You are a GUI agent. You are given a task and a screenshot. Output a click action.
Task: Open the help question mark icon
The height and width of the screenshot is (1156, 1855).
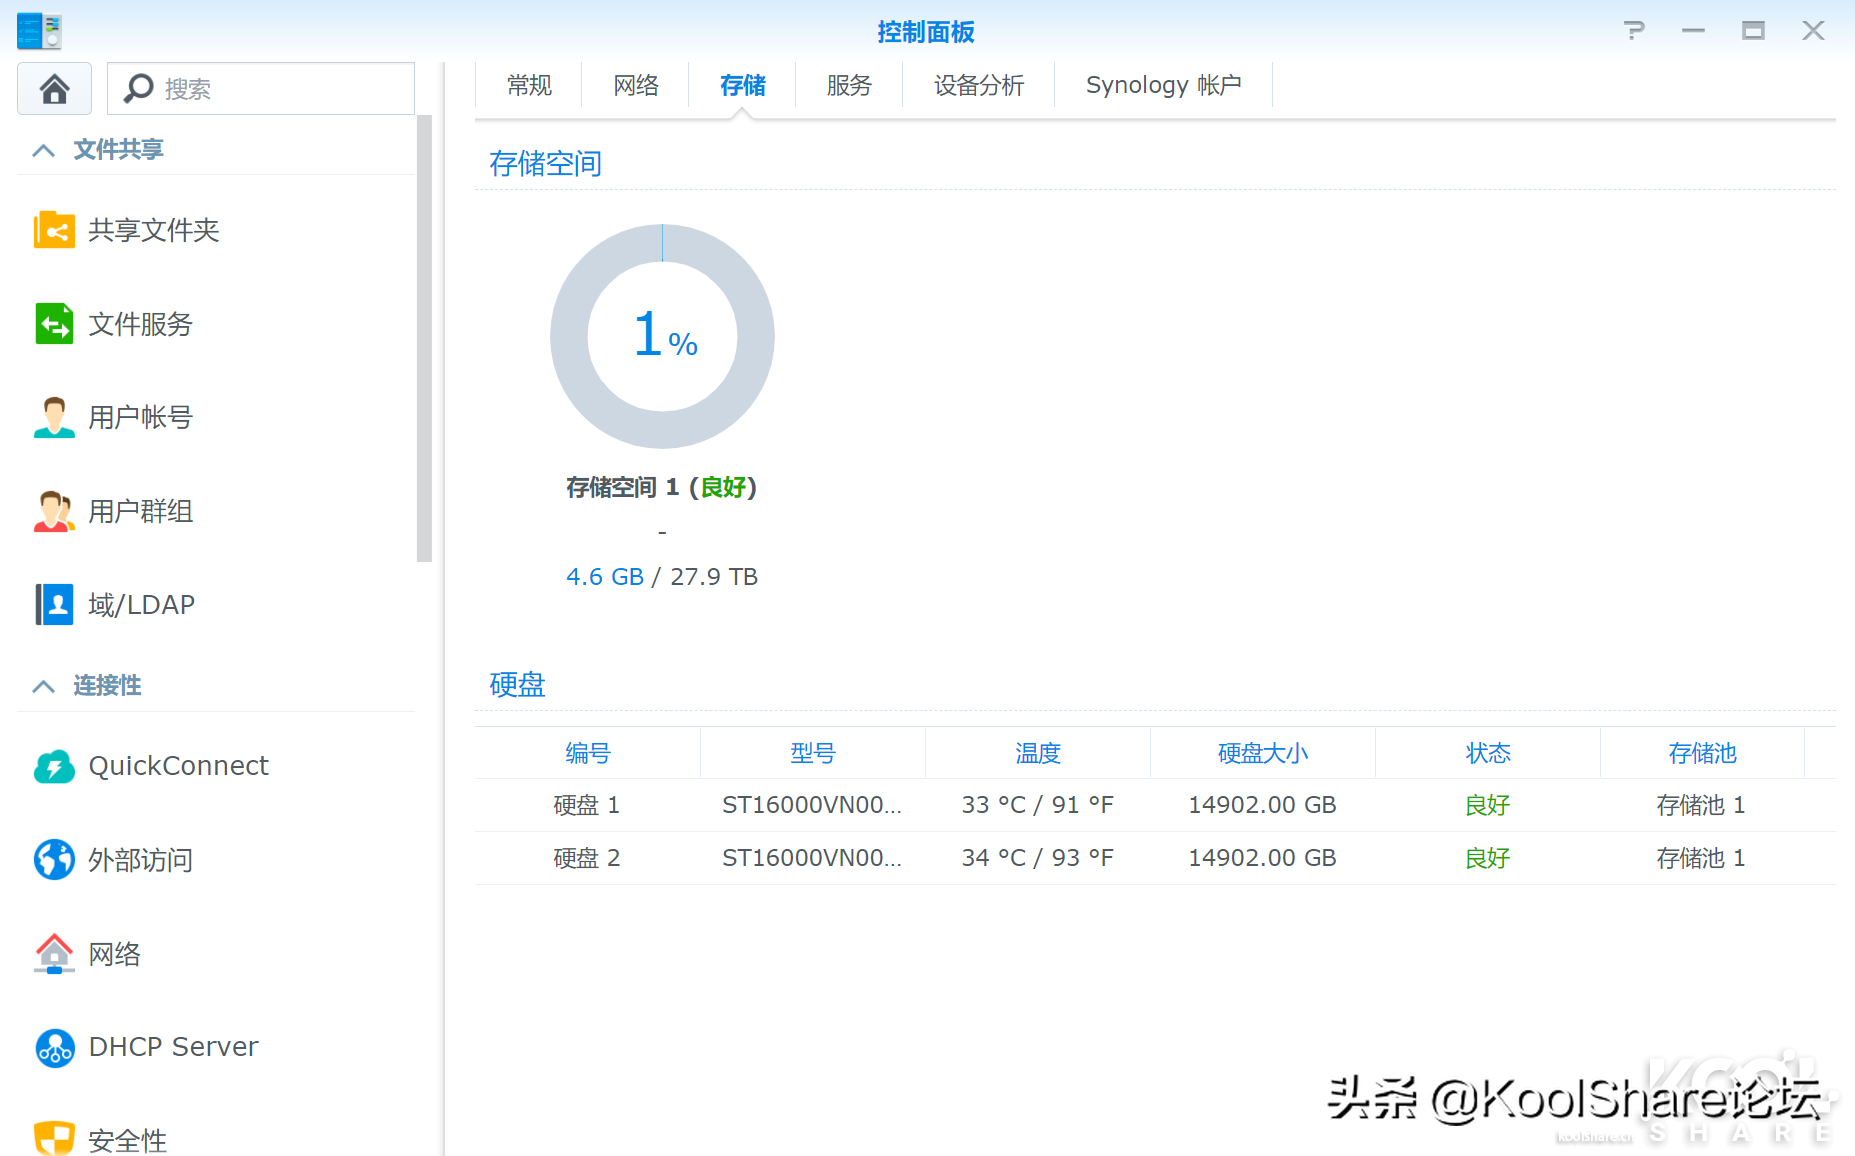coord(1634,31)
